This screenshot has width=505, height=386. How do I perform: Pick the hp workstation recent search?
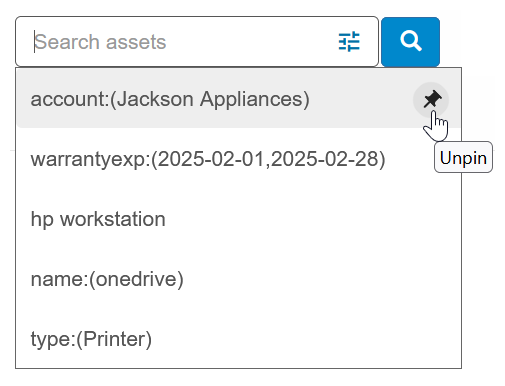pyautogui.click(x=238, y=219)
